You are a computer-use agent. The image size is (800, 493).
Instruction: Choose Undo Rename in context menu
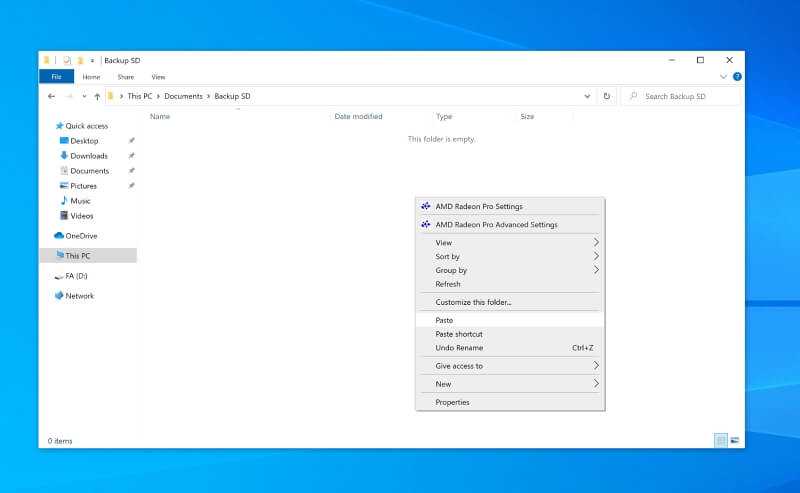510,348
